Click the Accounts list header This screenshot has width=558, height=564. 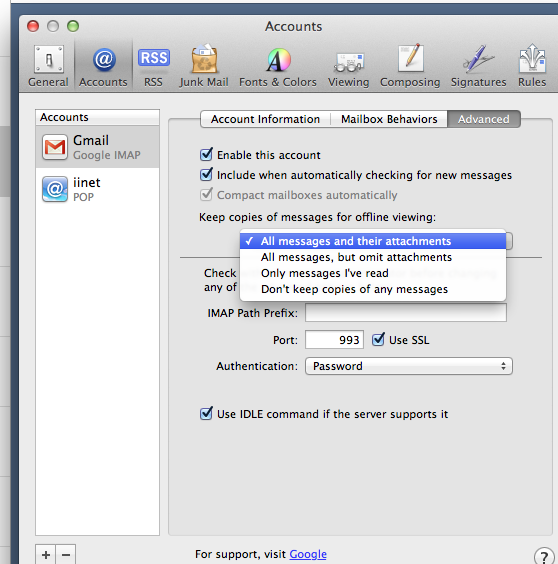click(97, 117)
